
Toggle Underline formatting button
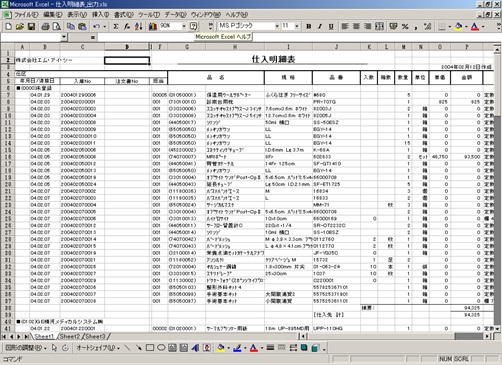pyautogui.click(x=331, y=26)
